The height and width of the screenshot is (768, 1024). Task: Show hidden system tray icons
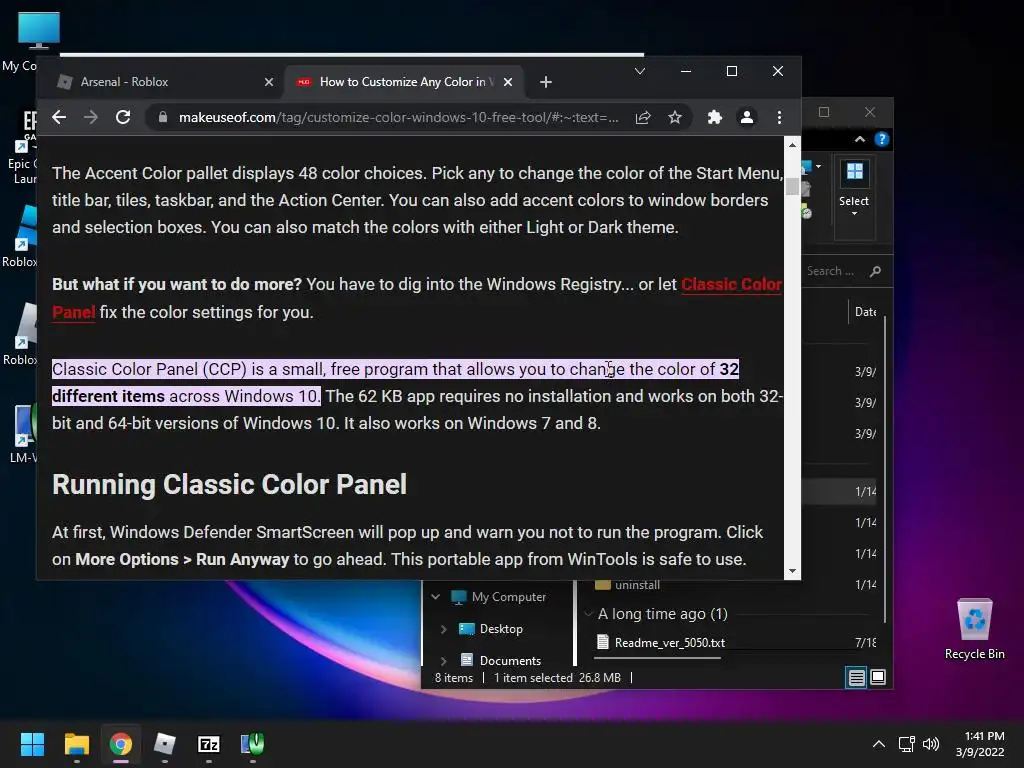click(x=879, y=744)
